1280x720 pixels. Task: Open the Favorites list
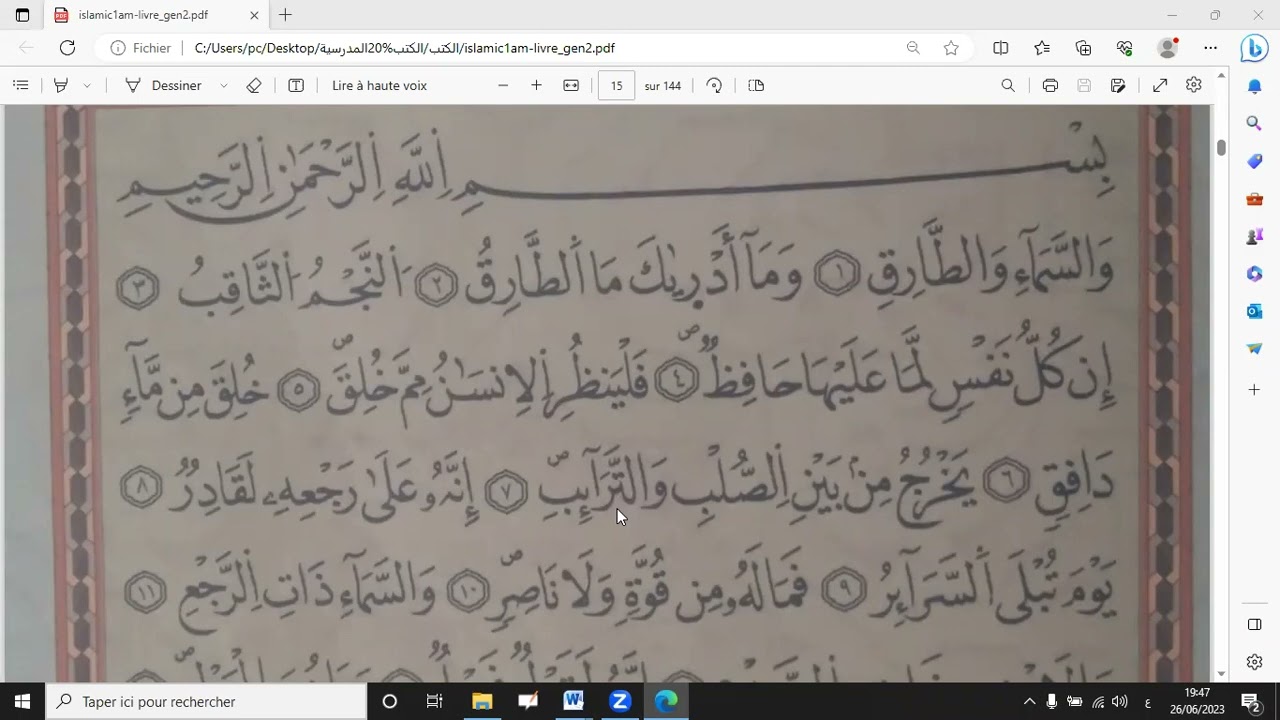tap(1042, 48)
